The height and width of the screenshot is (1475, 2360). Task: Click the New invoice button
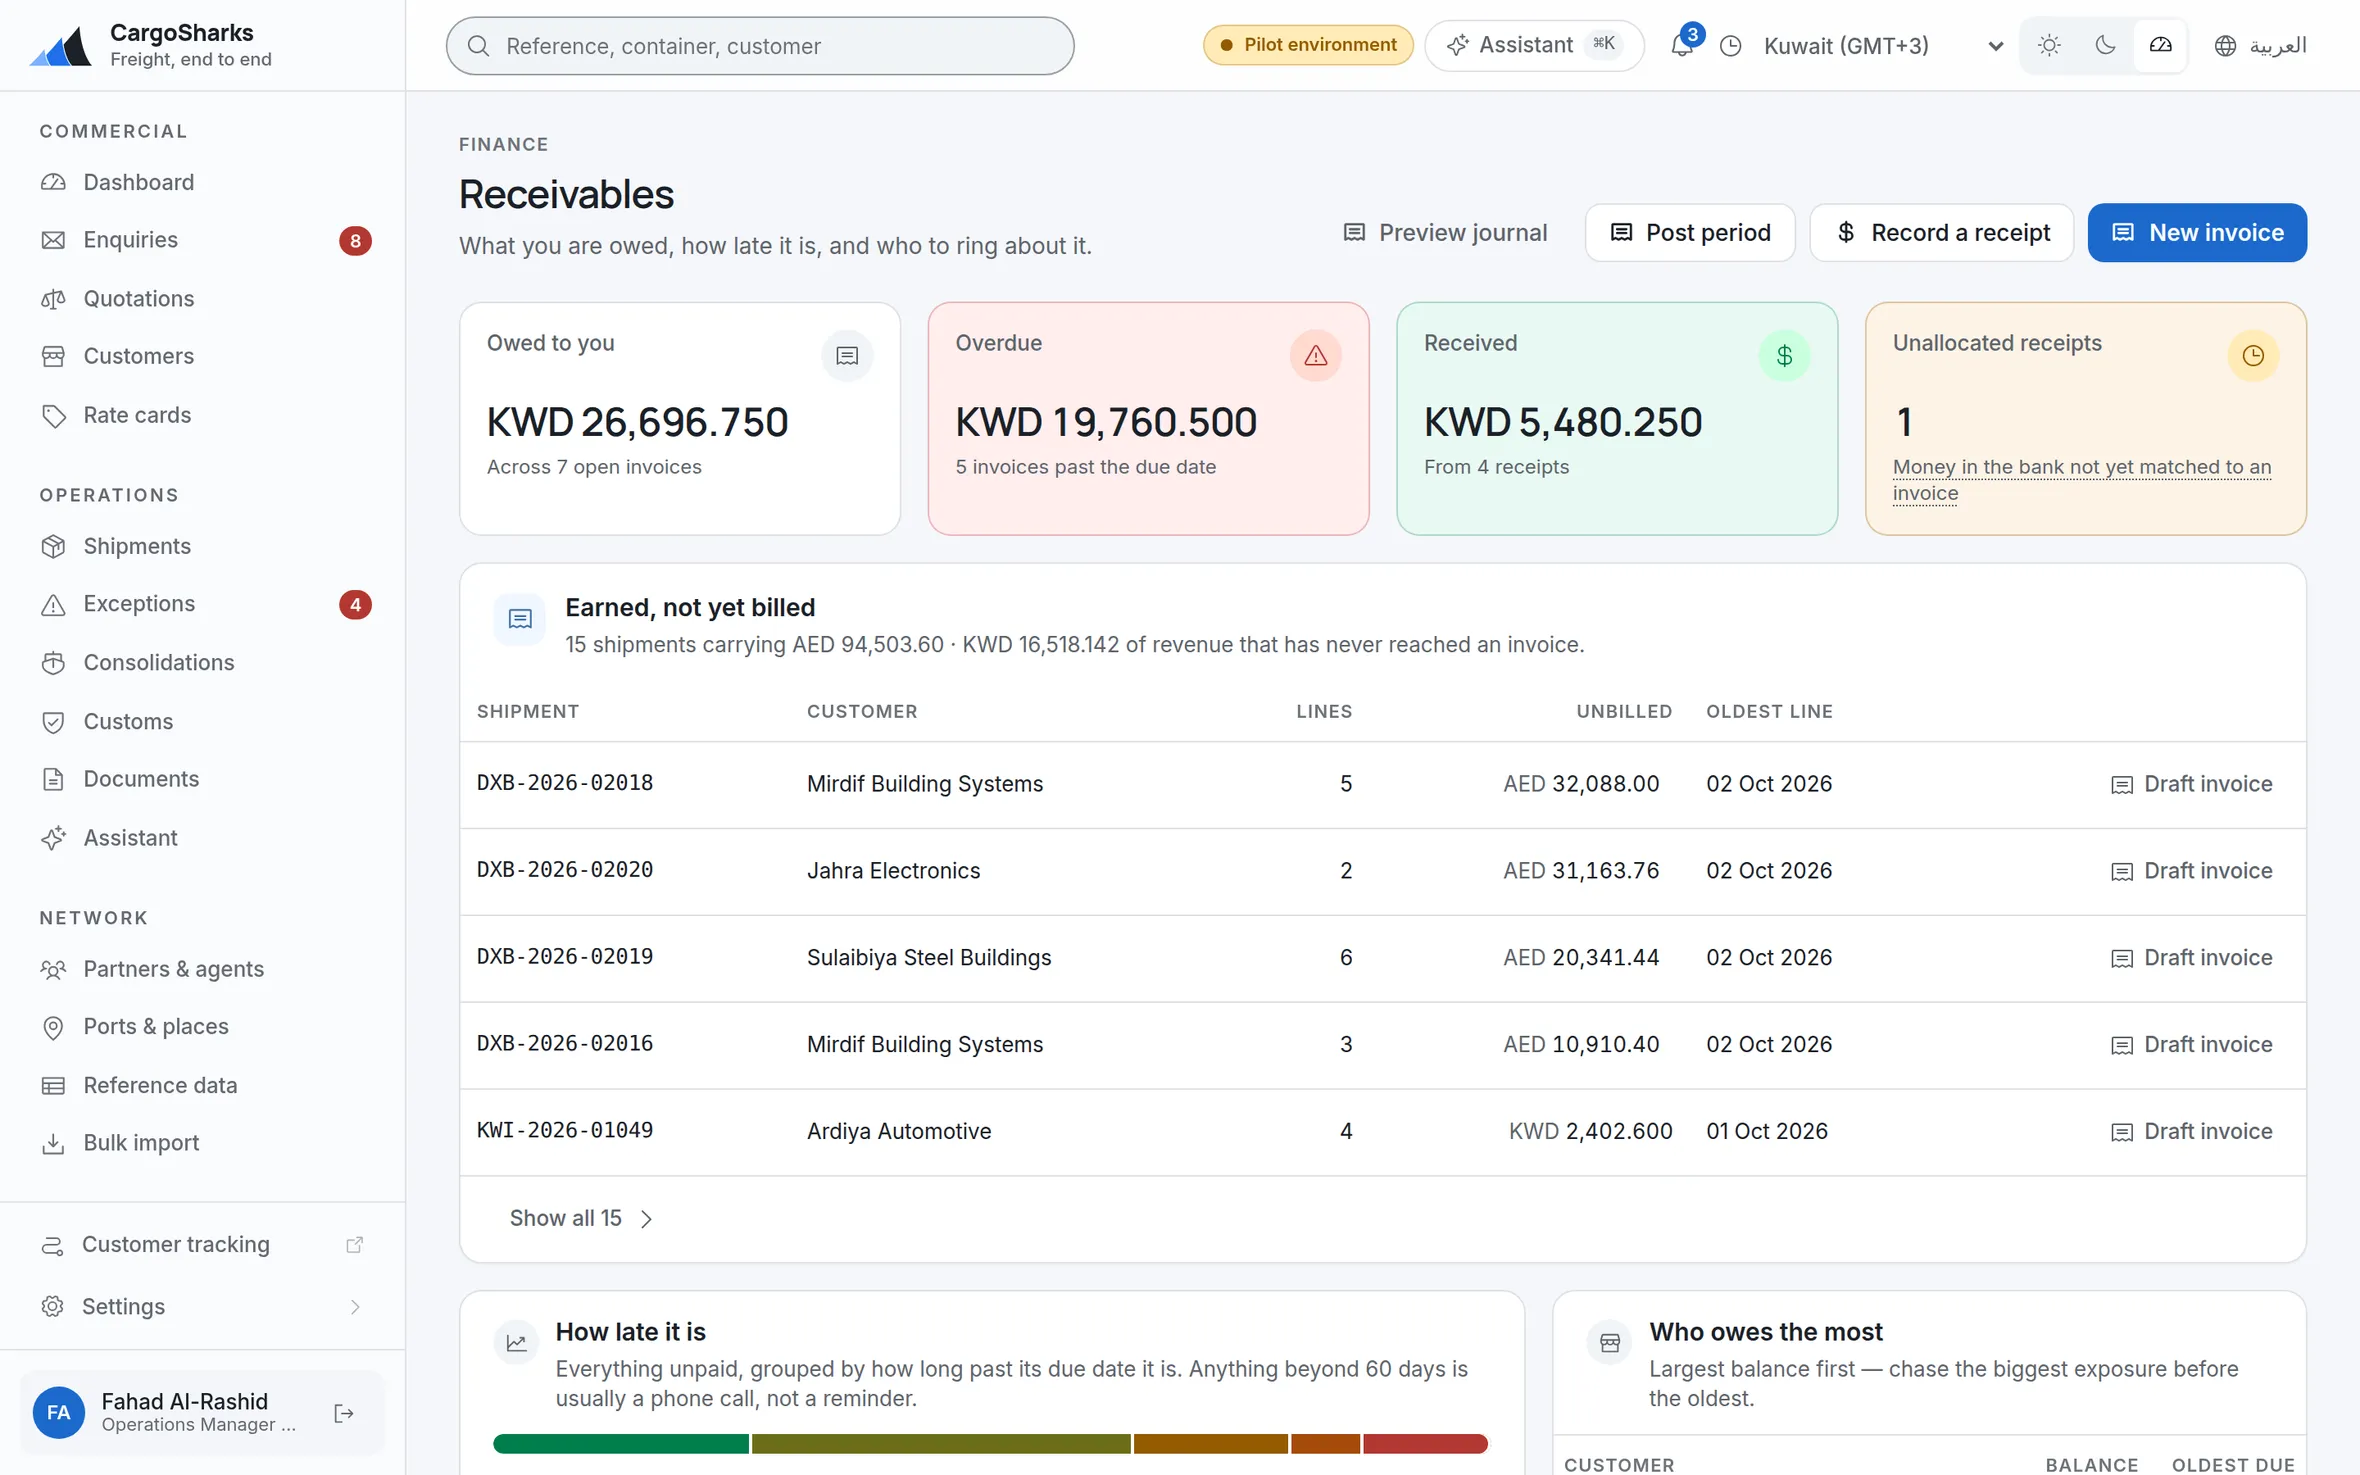[2197, 233]
